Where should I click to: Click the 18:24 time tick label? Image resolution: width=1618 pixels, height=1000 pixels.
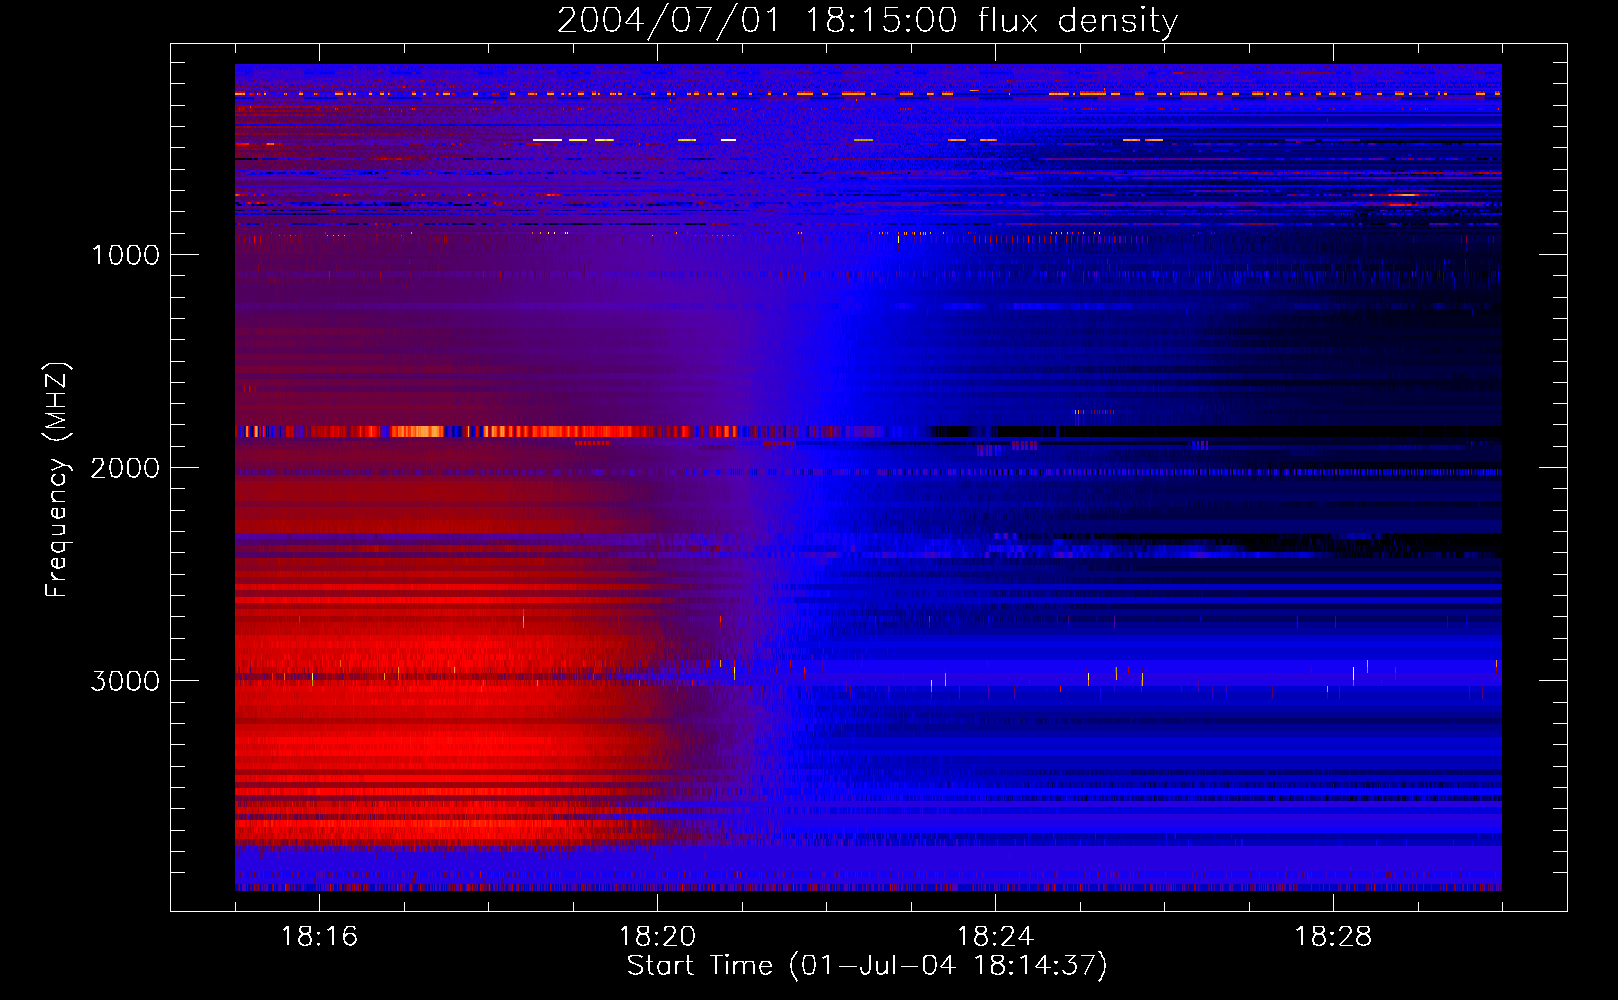pyautogui.click(x=995, y=937)
